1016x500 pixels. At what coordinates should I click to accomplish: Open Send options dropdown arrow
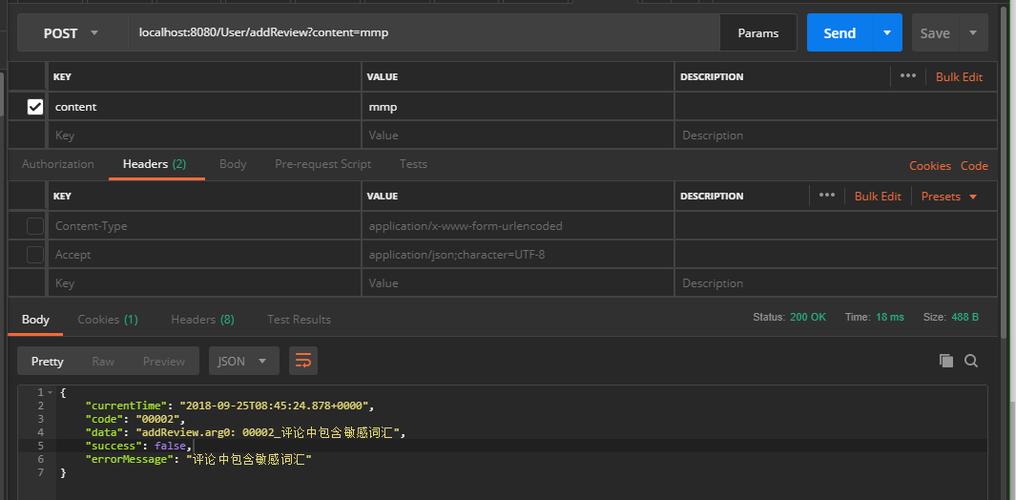tap(887, 33)
